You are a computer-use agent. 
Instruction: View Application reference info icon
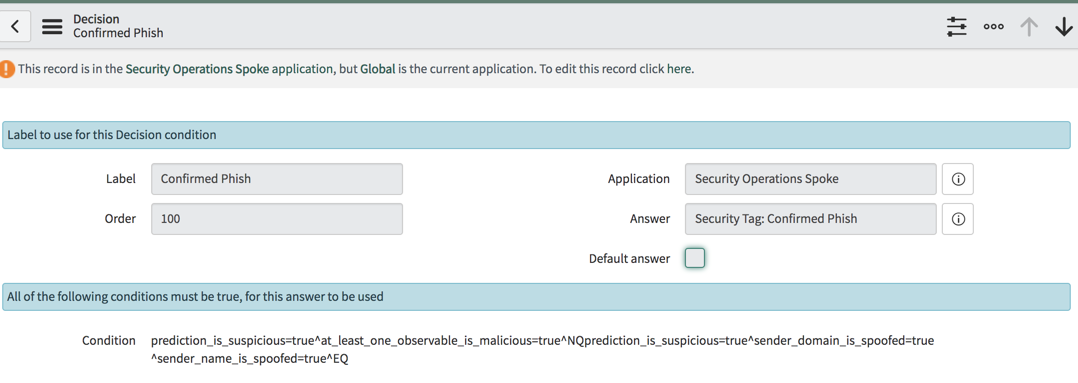coord(958,179)
